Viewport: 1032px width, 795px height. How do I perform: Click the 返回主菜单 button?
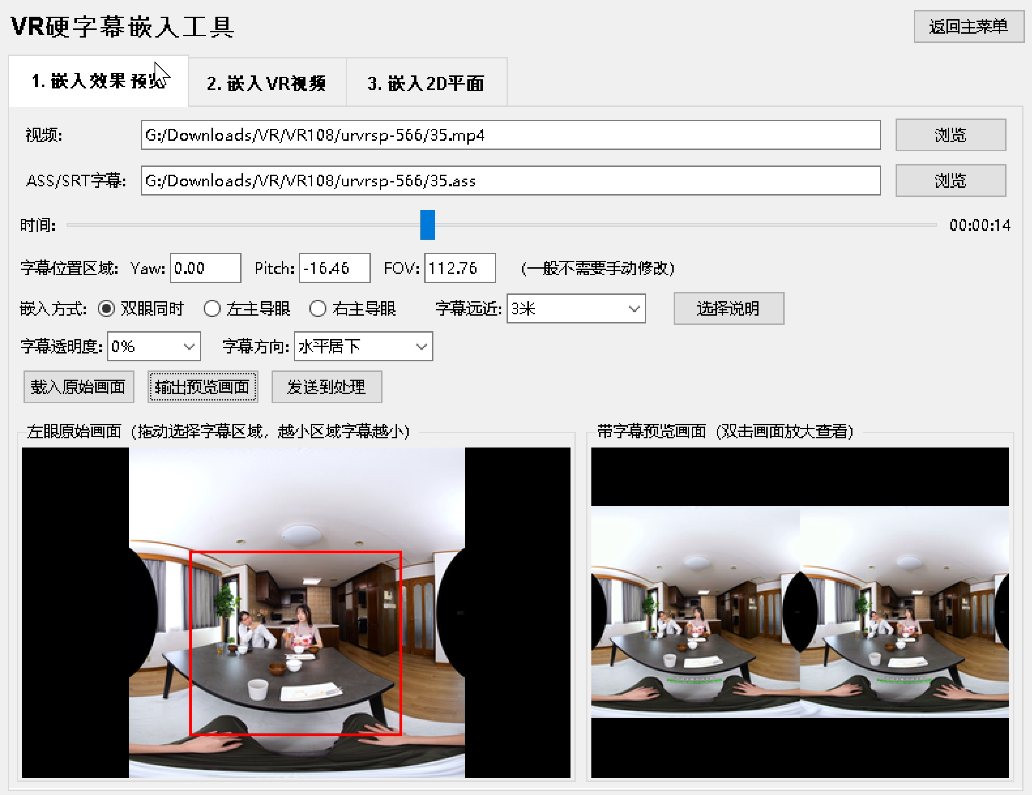coord(968,27)
